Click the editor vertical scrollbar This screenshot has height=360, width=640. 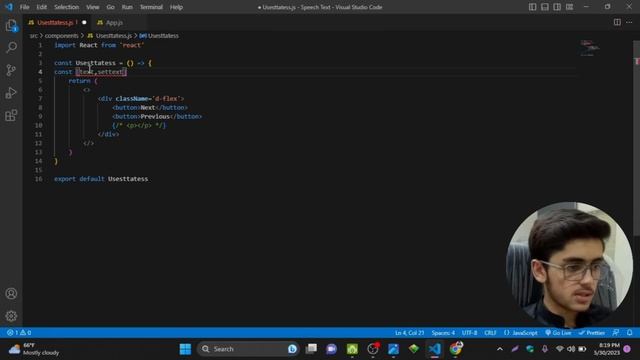click(636, 138)
